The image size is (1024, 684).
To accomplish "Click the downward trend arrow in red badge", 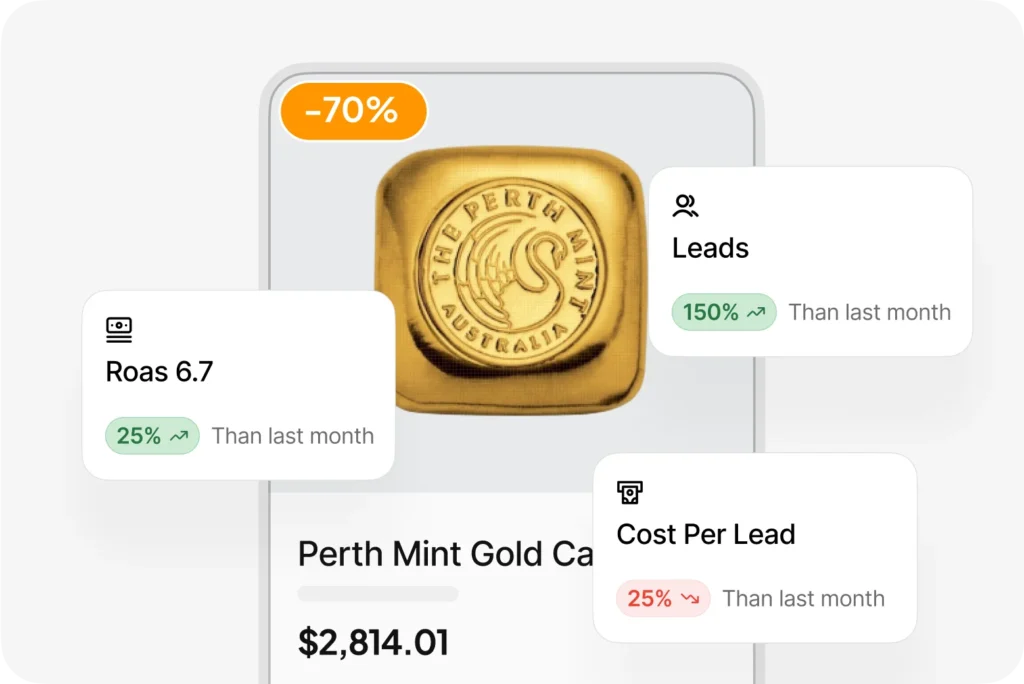I will coord(690,599).
